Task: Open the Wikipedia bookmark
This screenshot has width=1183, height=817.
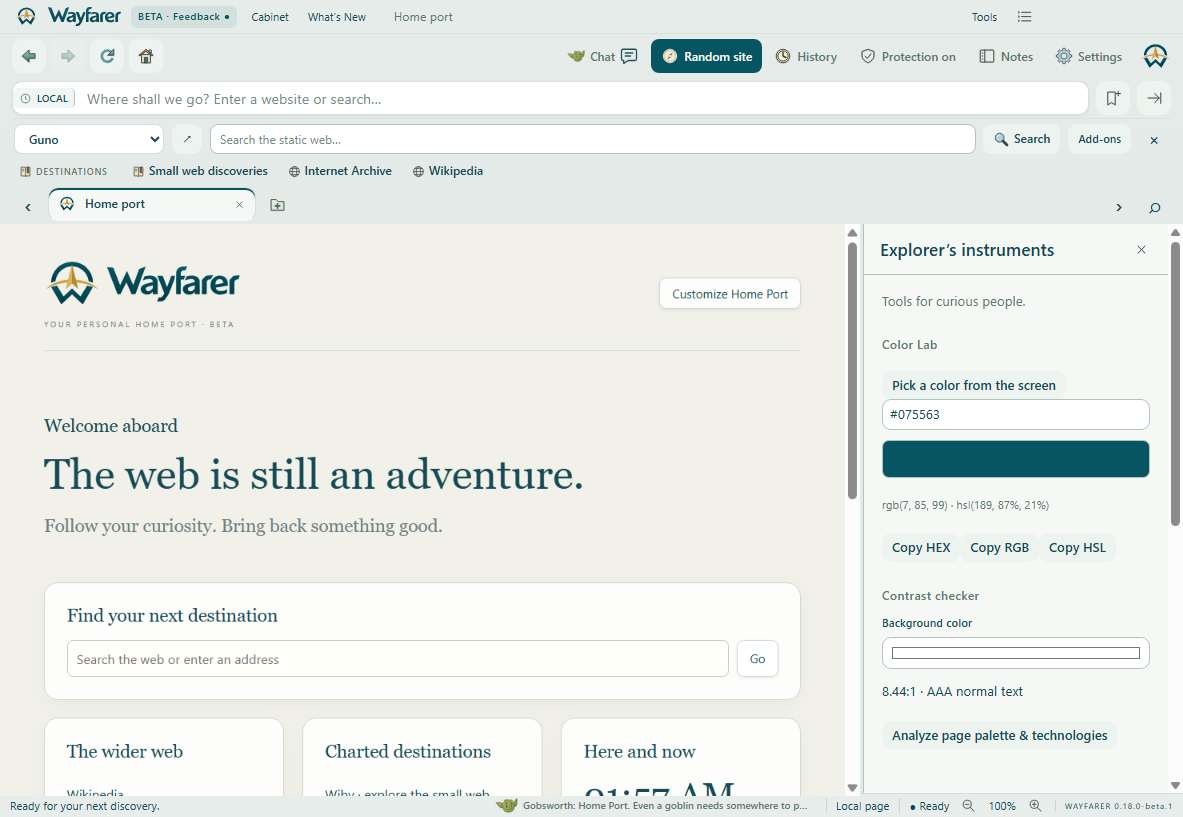Action: [448, 171]
